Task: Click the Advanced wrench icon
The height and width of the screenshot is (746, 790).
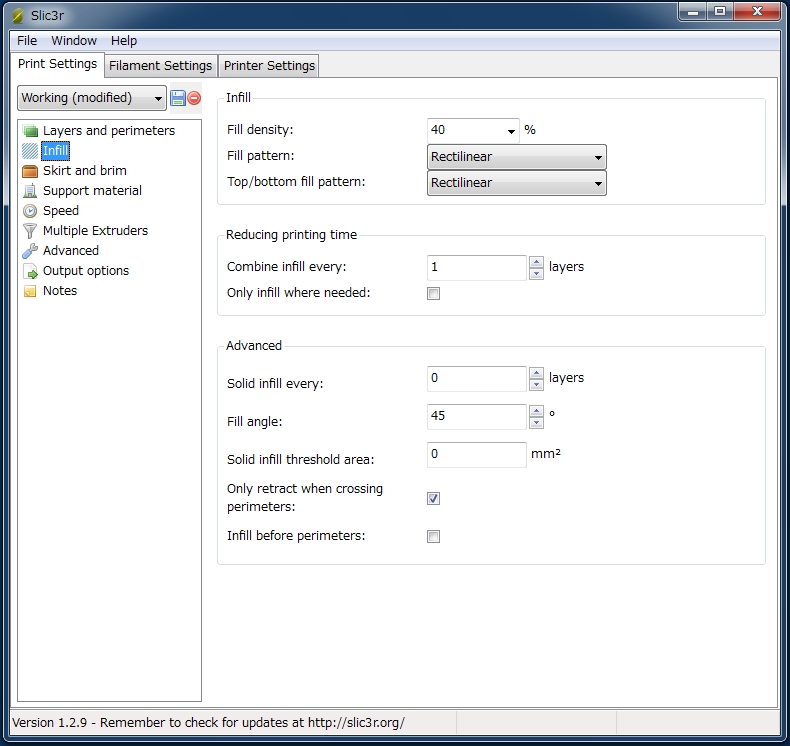Action: pyautogui.click(x=30, y=251)
